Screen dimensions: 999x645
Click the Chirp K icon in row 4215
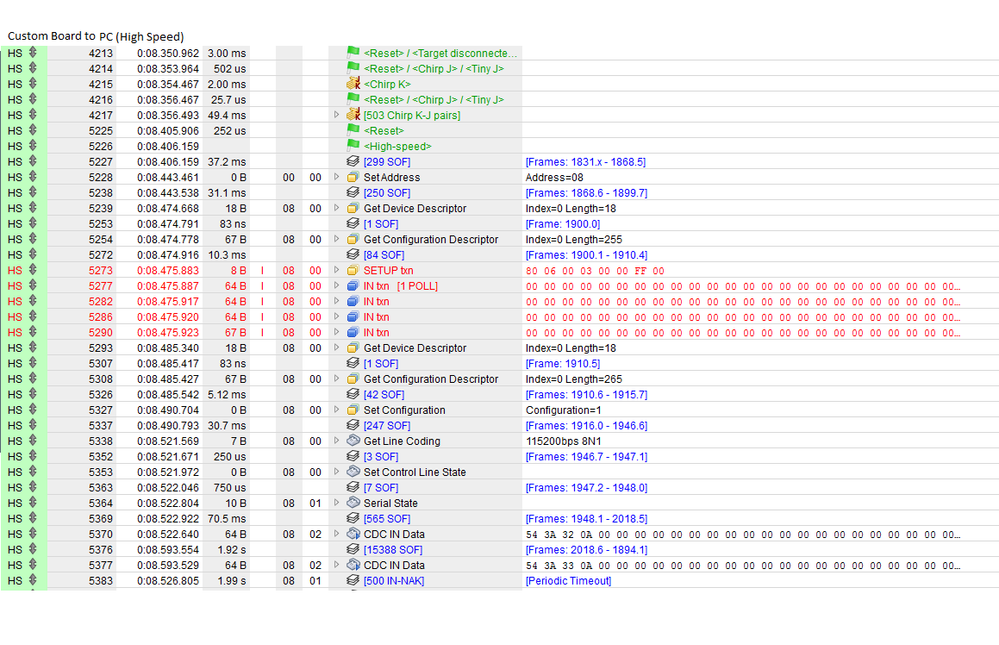click(x=353, y=83)
